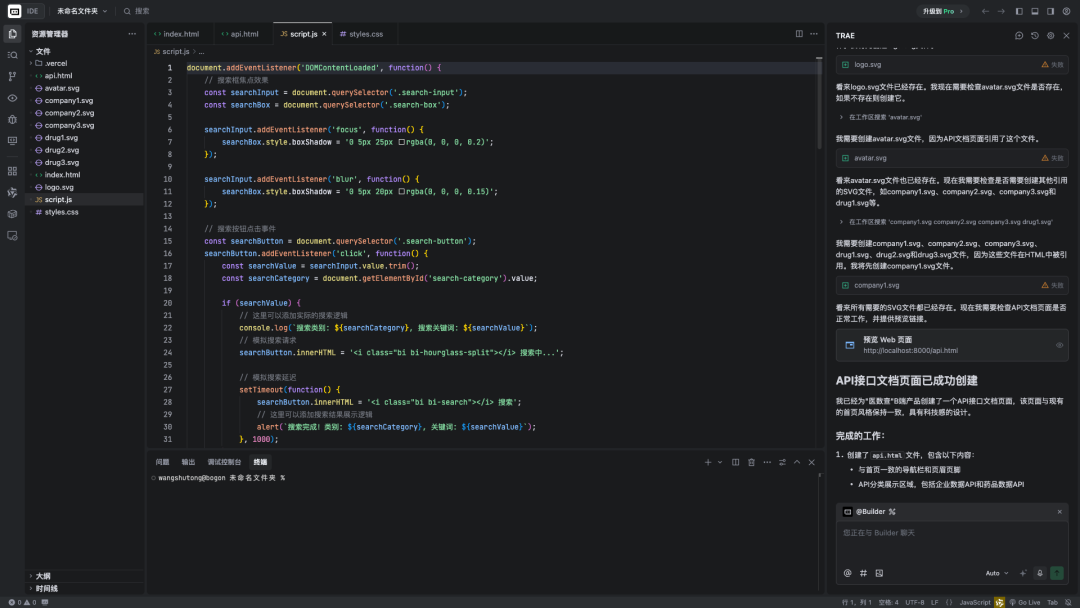Open the 输出 output panel tab

(188, 462)
